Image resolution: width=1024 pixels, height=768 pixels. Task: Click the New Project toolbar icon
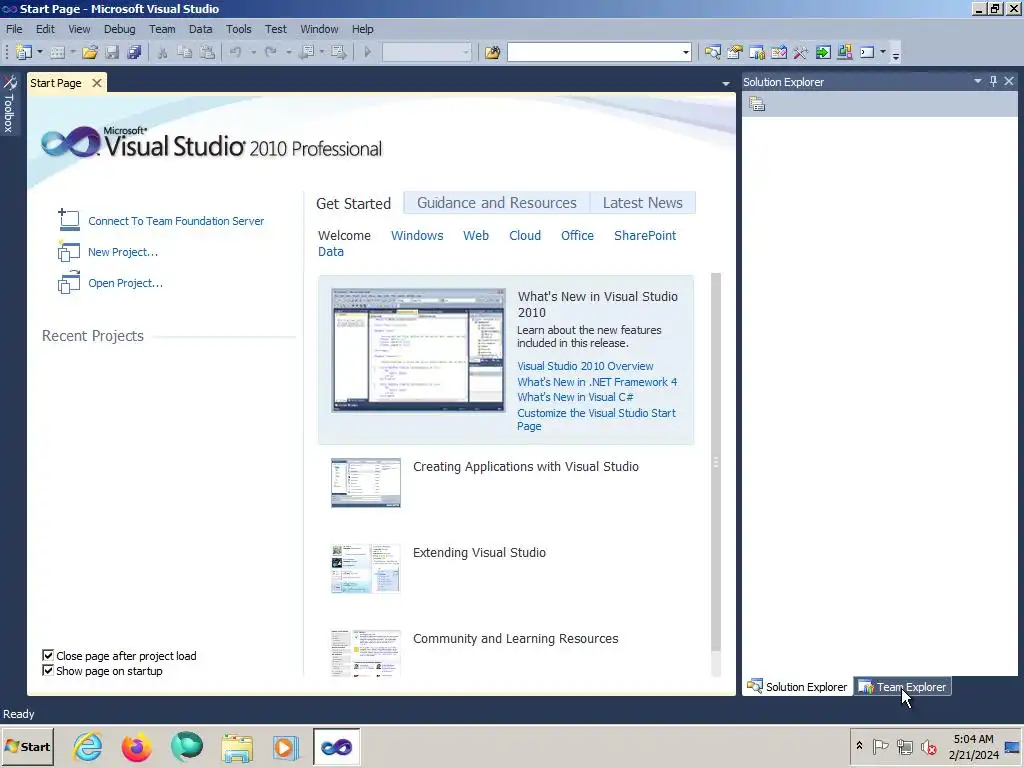tap(24, 52)
